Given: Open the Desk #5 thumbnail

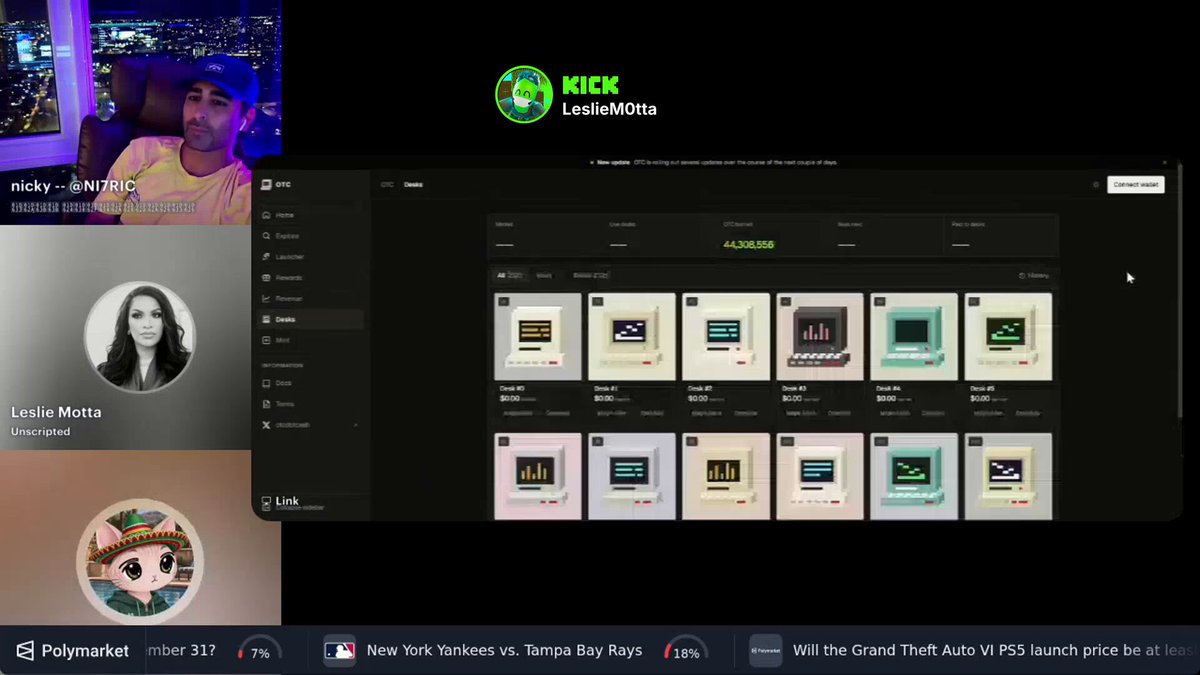Looking at the screenshot, I should click(x=1008, y=336).
